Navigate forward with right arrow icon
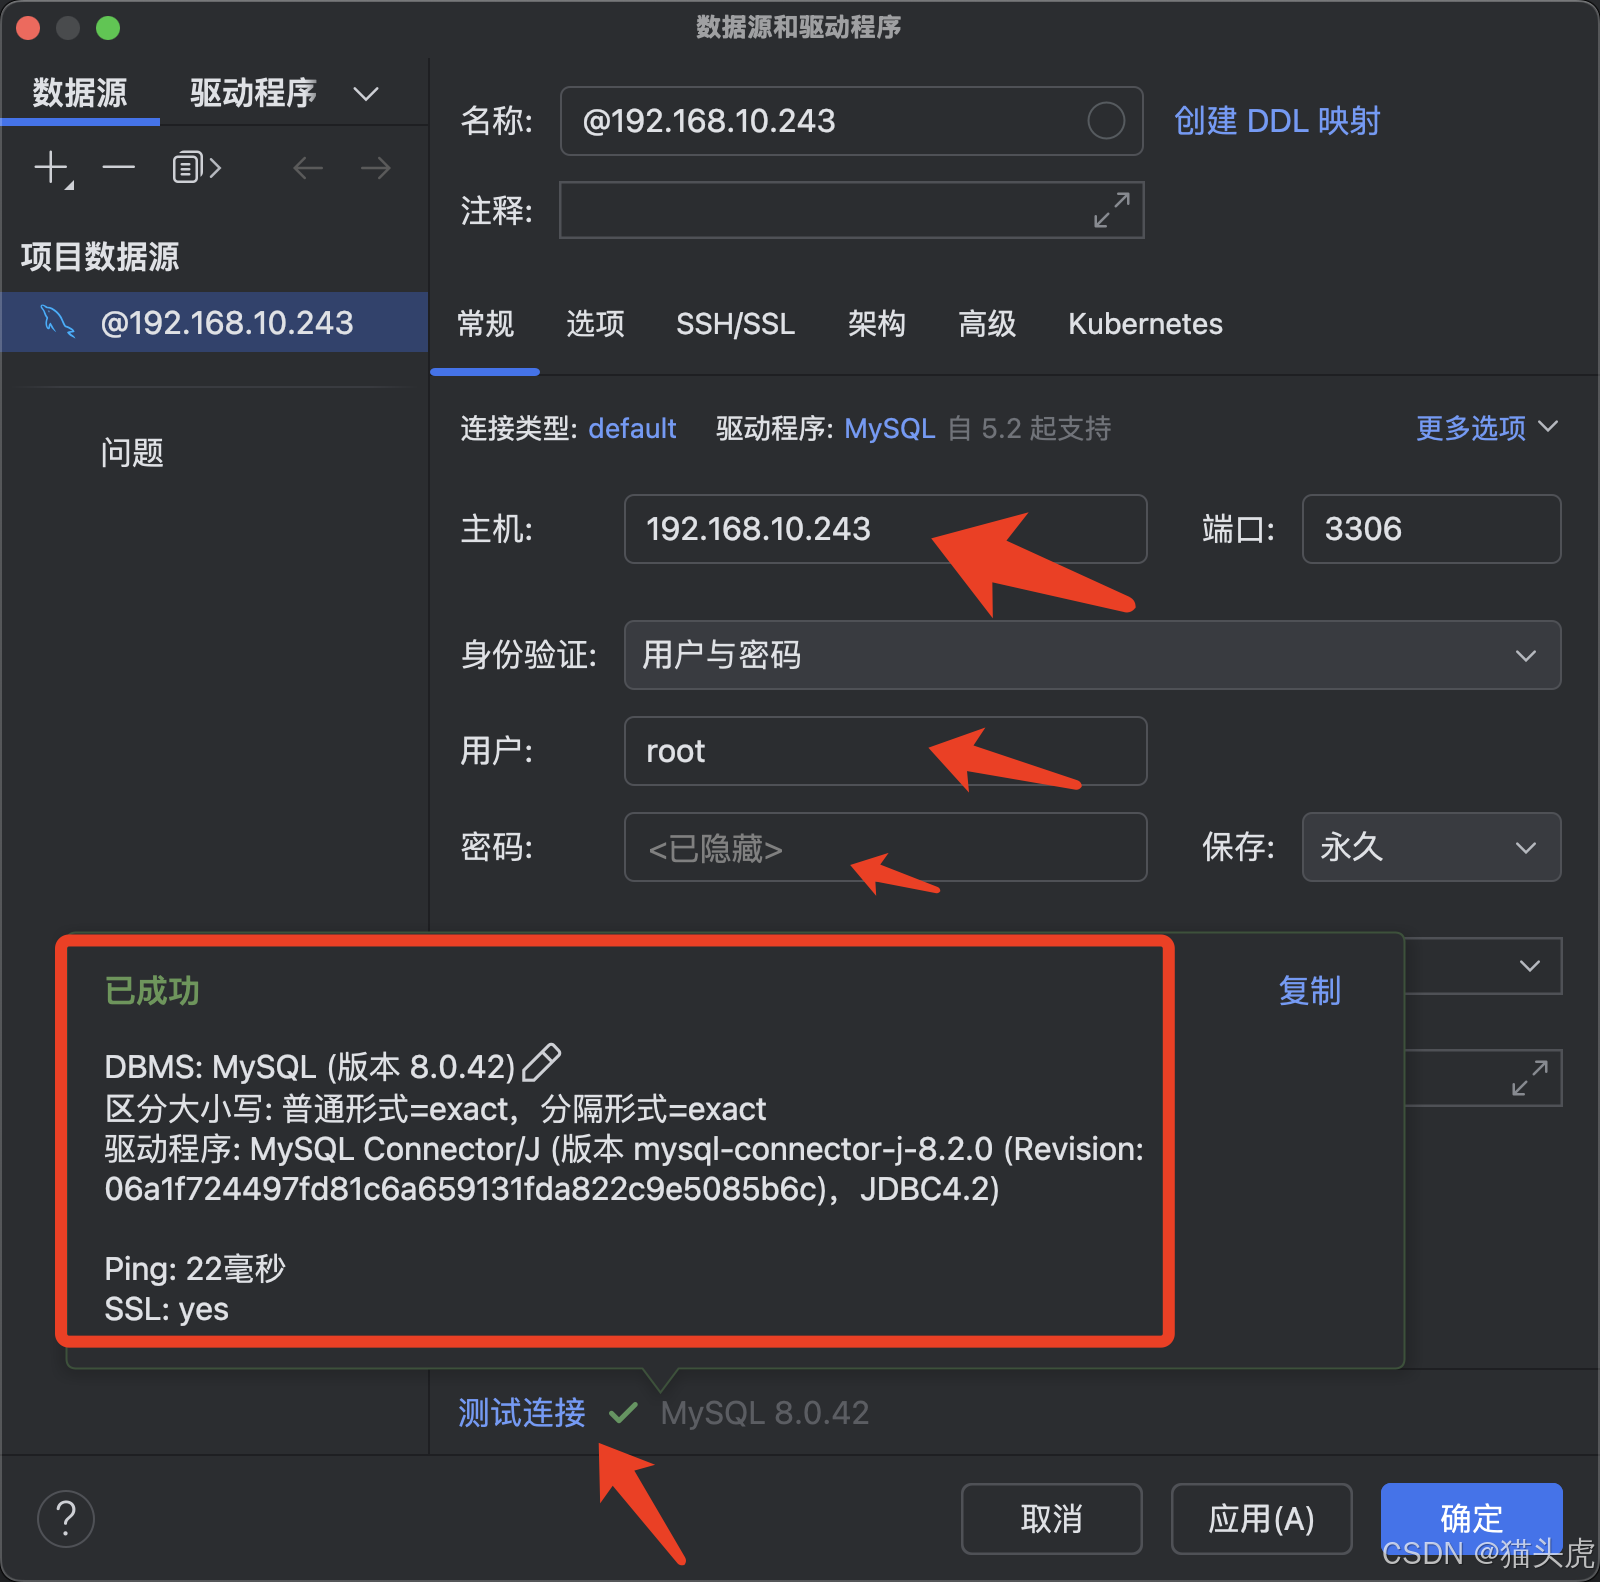 tap(376, 168)
